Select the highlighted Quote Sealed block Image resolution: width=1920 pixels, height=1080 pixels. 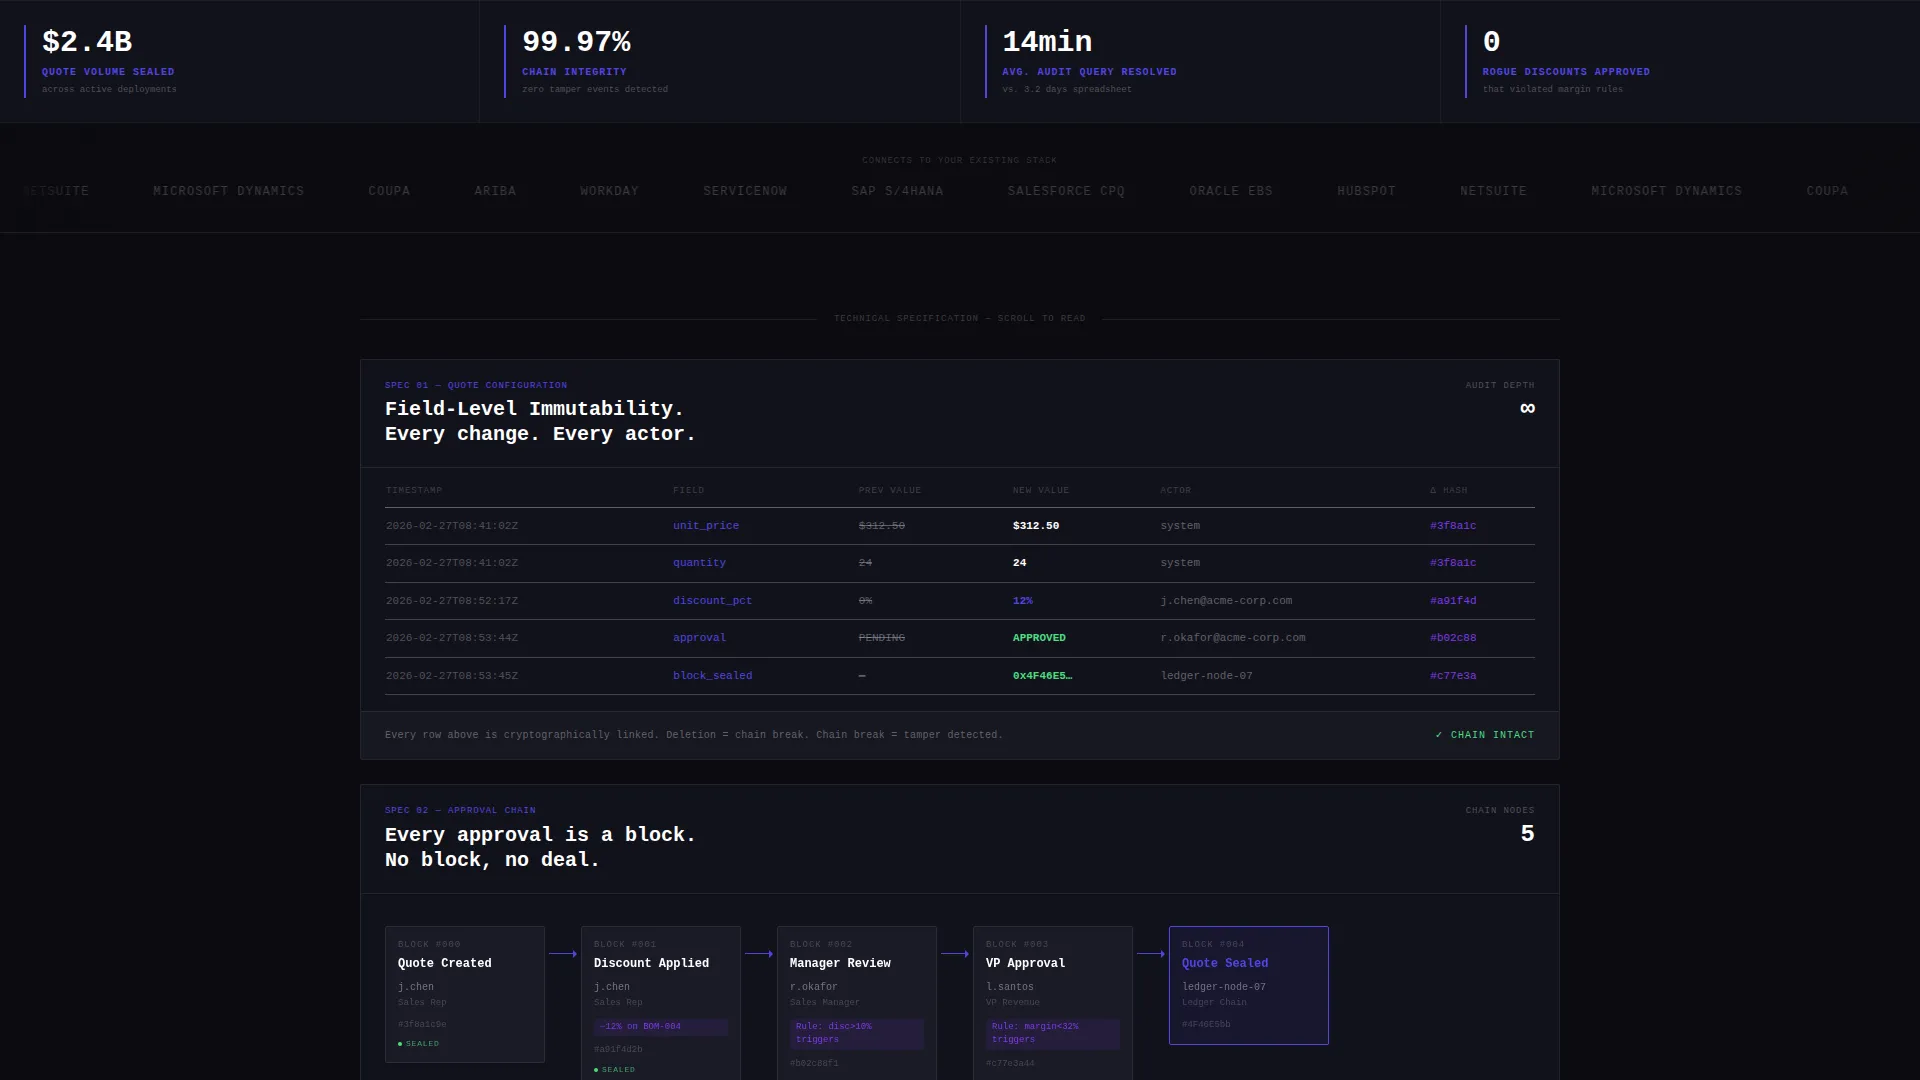click(1249, 985)
